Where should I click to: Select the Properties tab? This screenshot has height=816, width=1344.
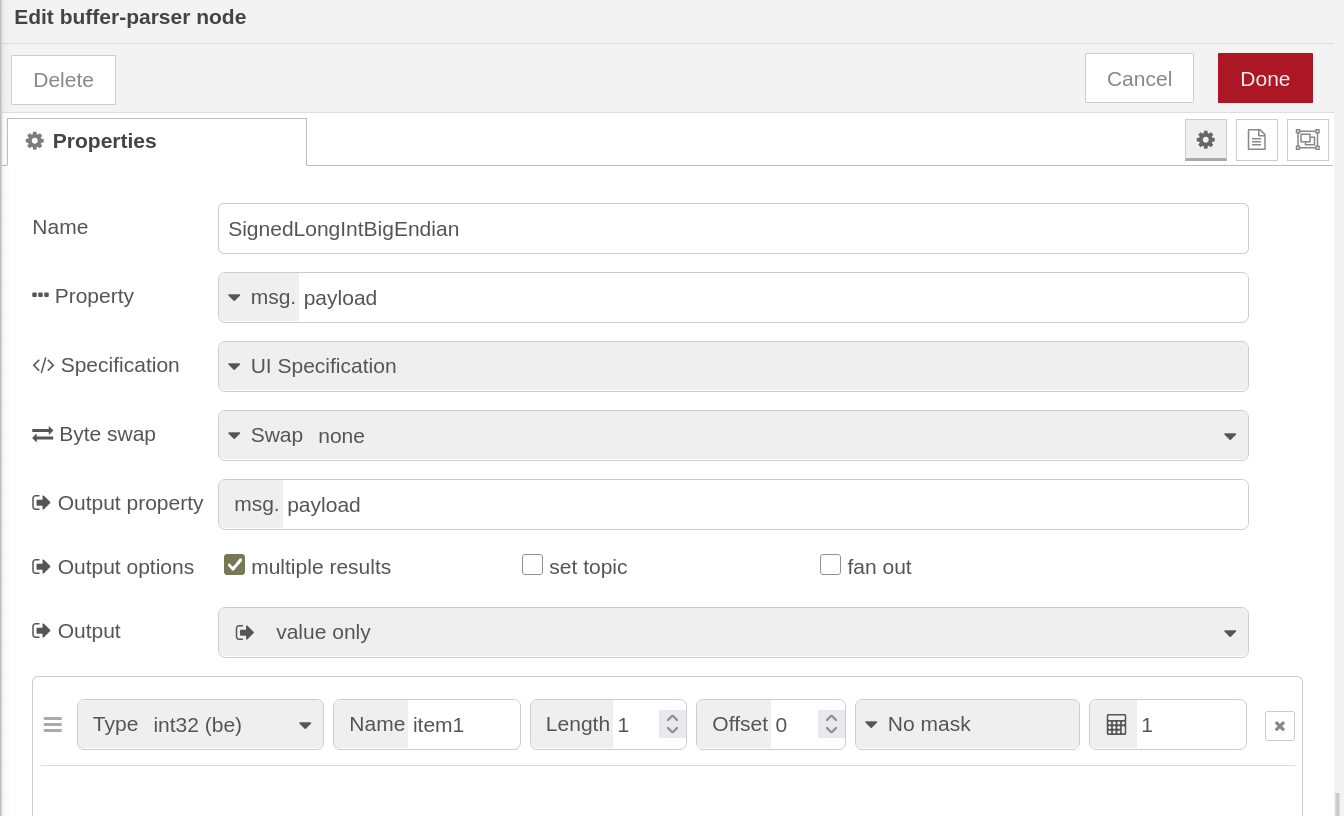tap(157, 141)
